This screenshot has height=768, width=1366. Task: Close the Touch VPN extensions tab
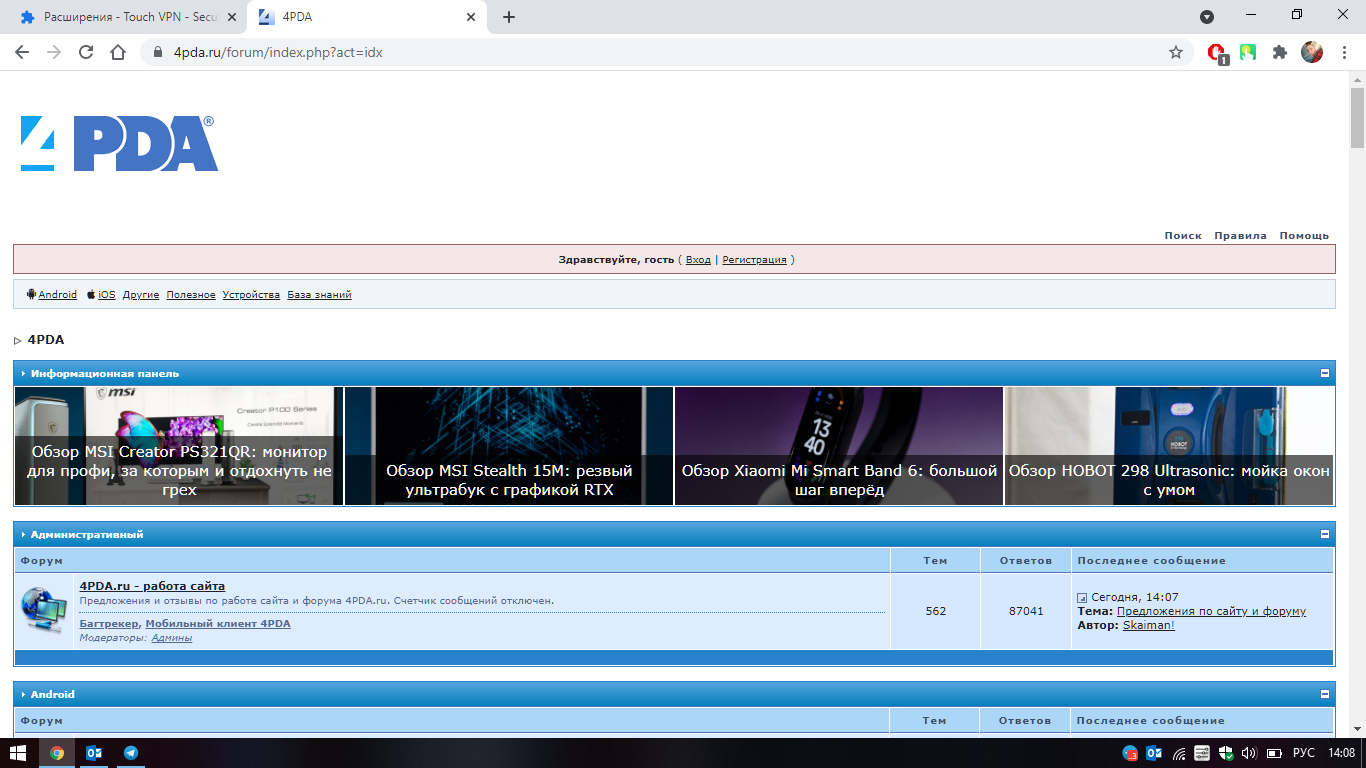[x=232, y=17]
